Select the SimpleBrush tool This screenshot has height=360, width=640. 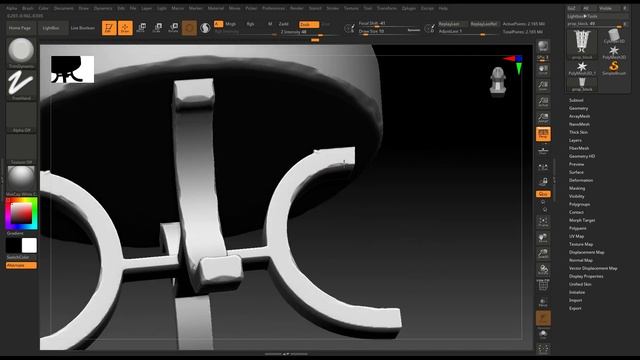tap(613, 68)
